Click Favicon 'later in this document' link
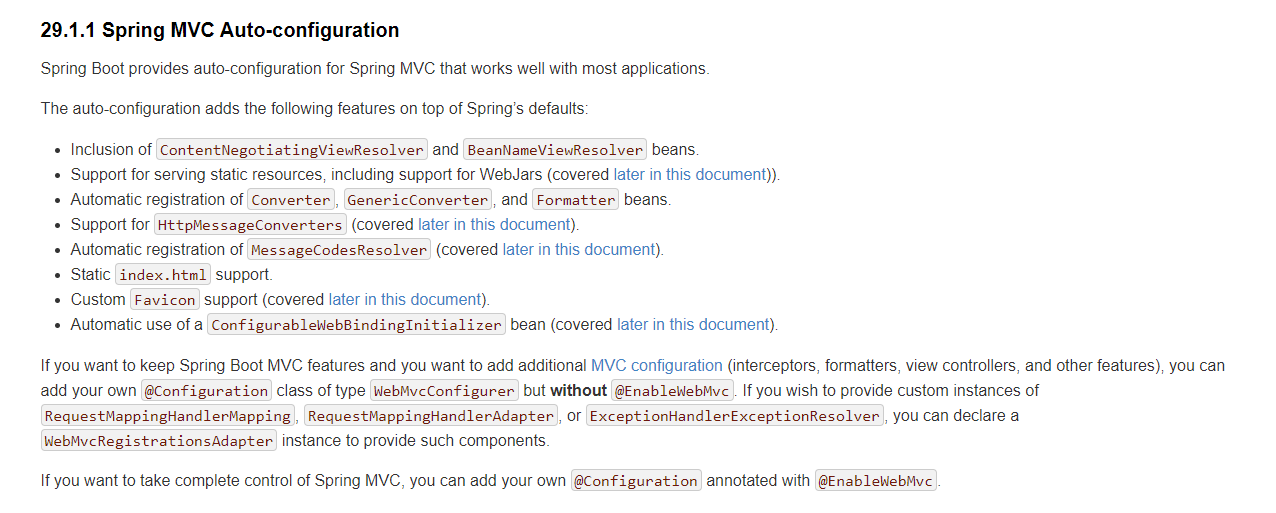The image size is (1276, 513). click(404, 299)
